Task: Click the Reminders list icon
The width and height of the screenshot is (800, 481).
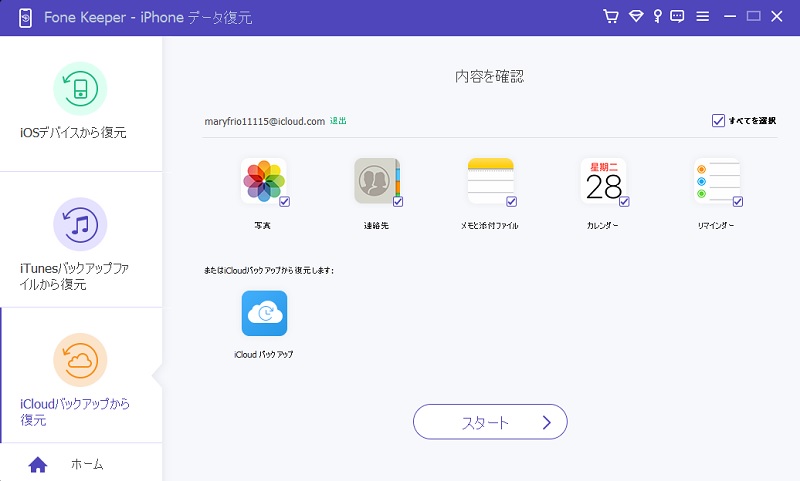Action: coord(717,181)
